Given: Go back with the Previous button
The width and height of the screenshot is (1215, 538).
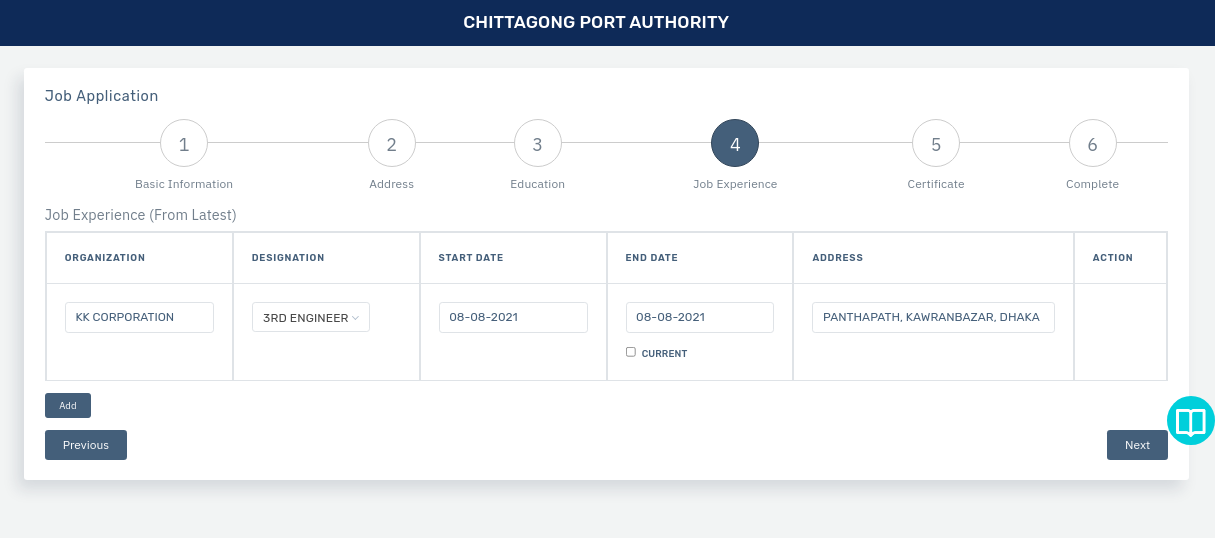Looking at the screenshot, I should tap(86, 445).
